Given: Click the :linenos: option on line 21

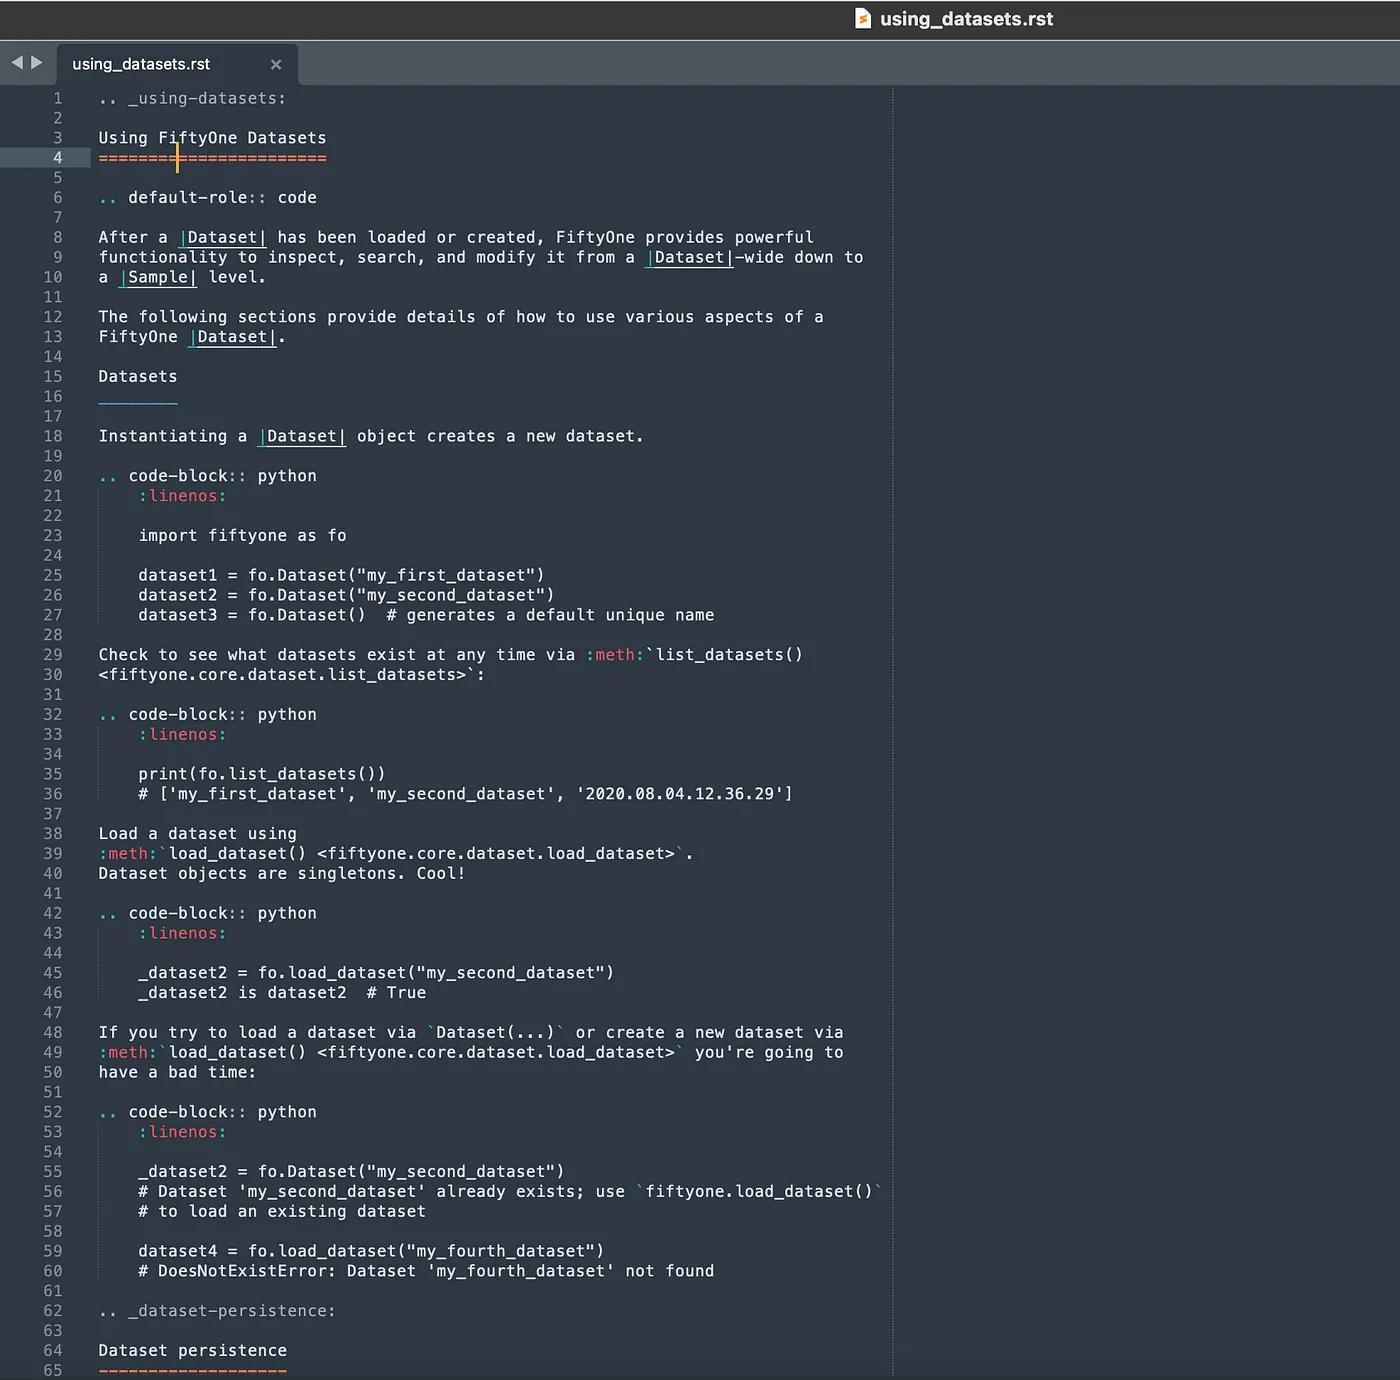Looking at the screenshot, I should 182,496.
